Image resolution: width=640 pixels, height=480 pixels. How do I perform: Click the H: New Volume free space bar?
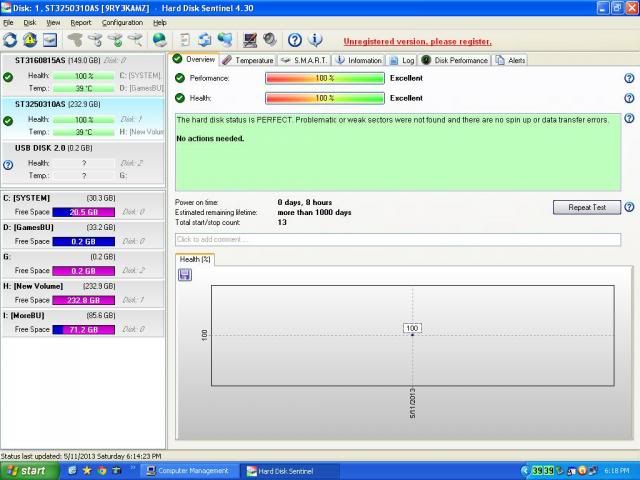83,300
